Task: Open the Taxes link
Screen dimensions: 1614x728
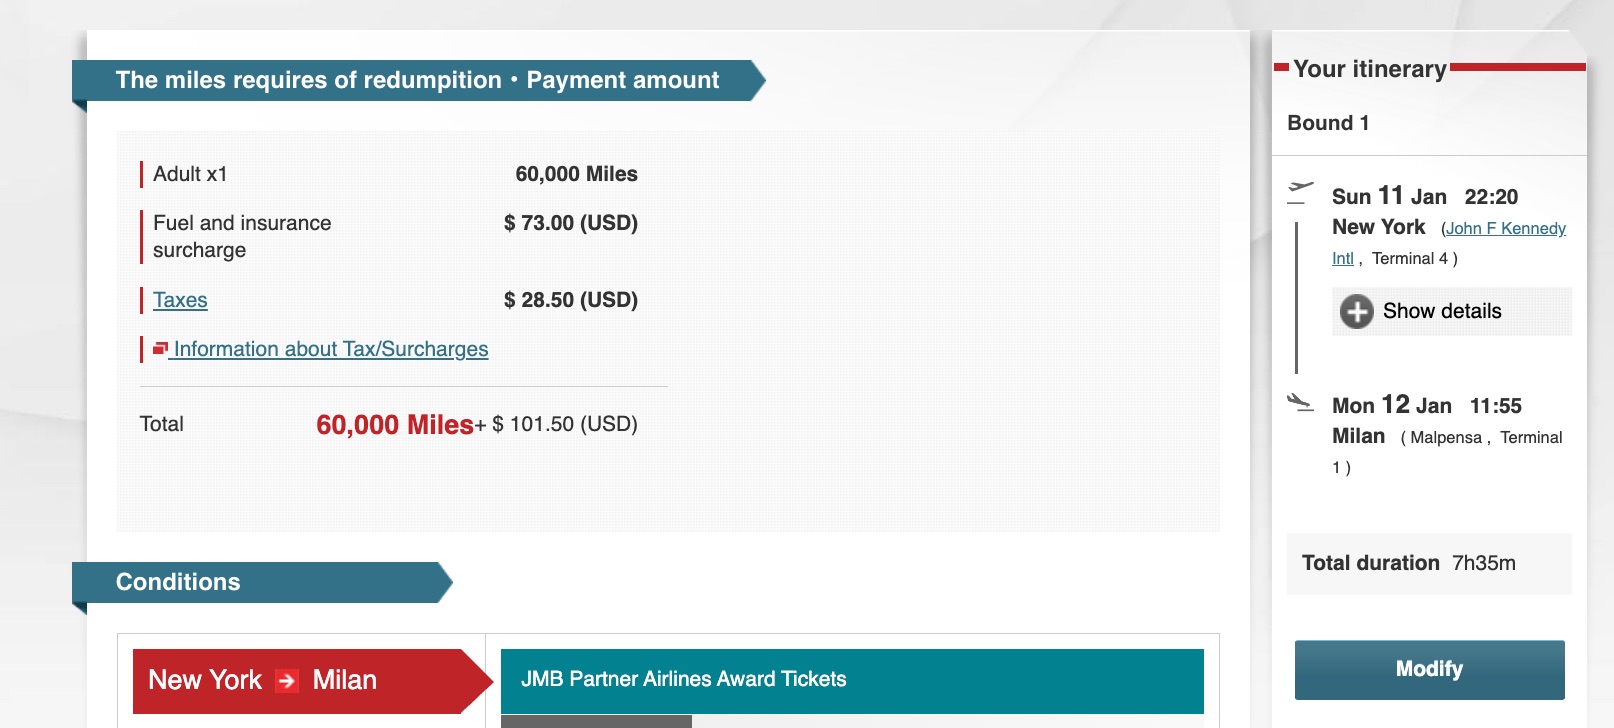Action: (180, 300)
